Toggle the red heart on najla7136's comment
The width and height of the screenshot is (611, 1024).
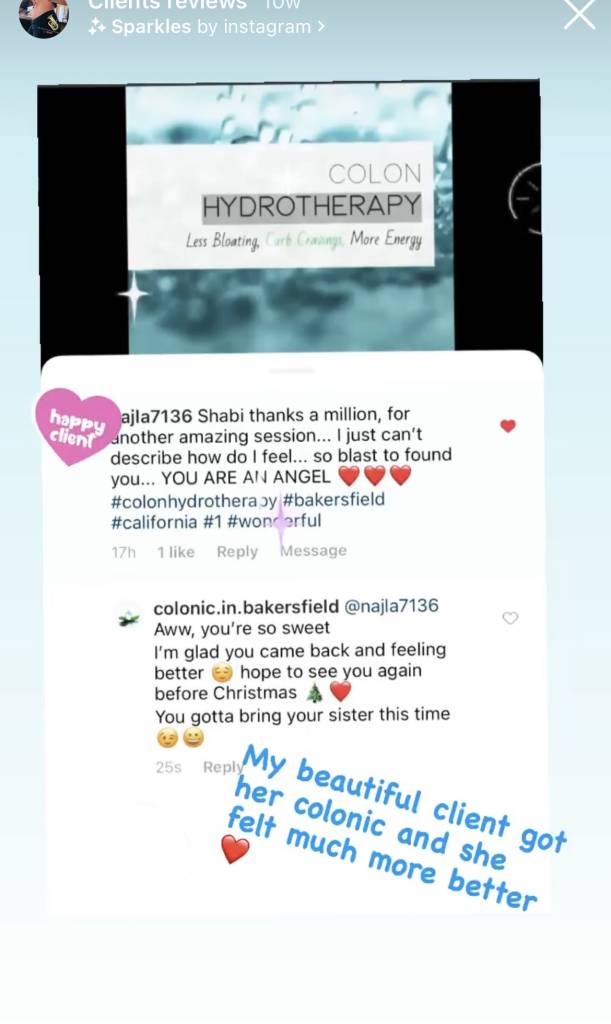pos(508,426)
